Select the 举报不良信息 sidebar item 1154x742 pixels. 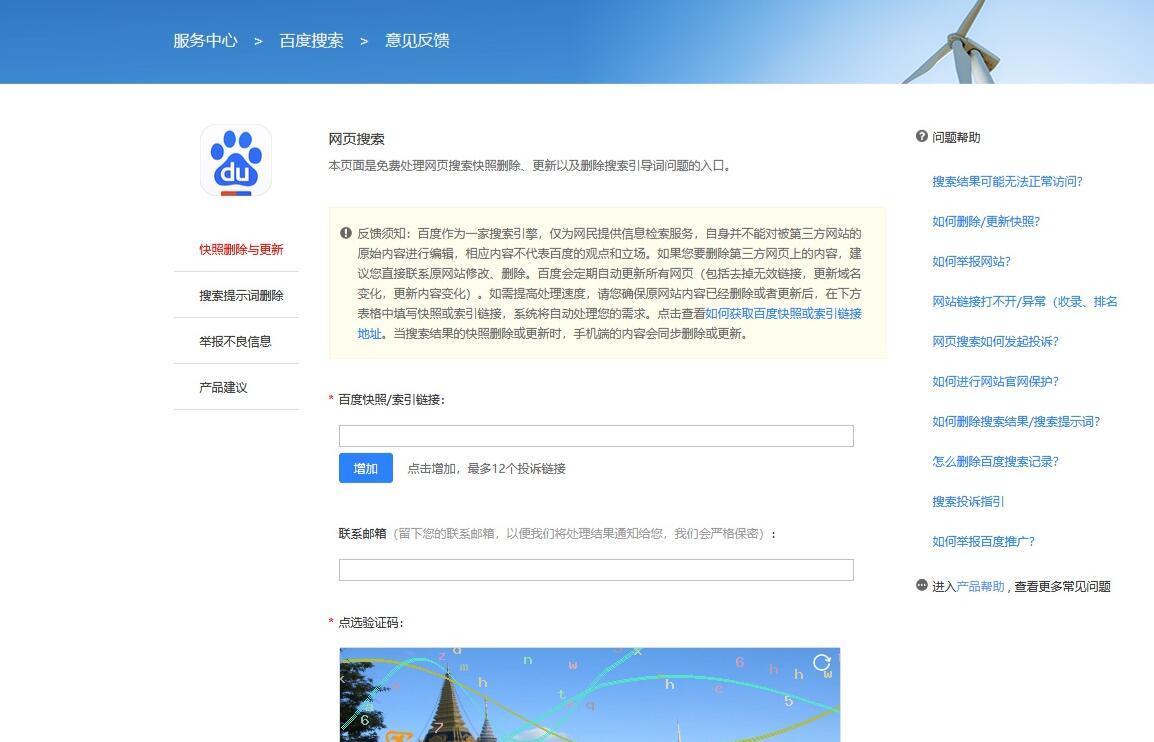click(x=235, y=341)
